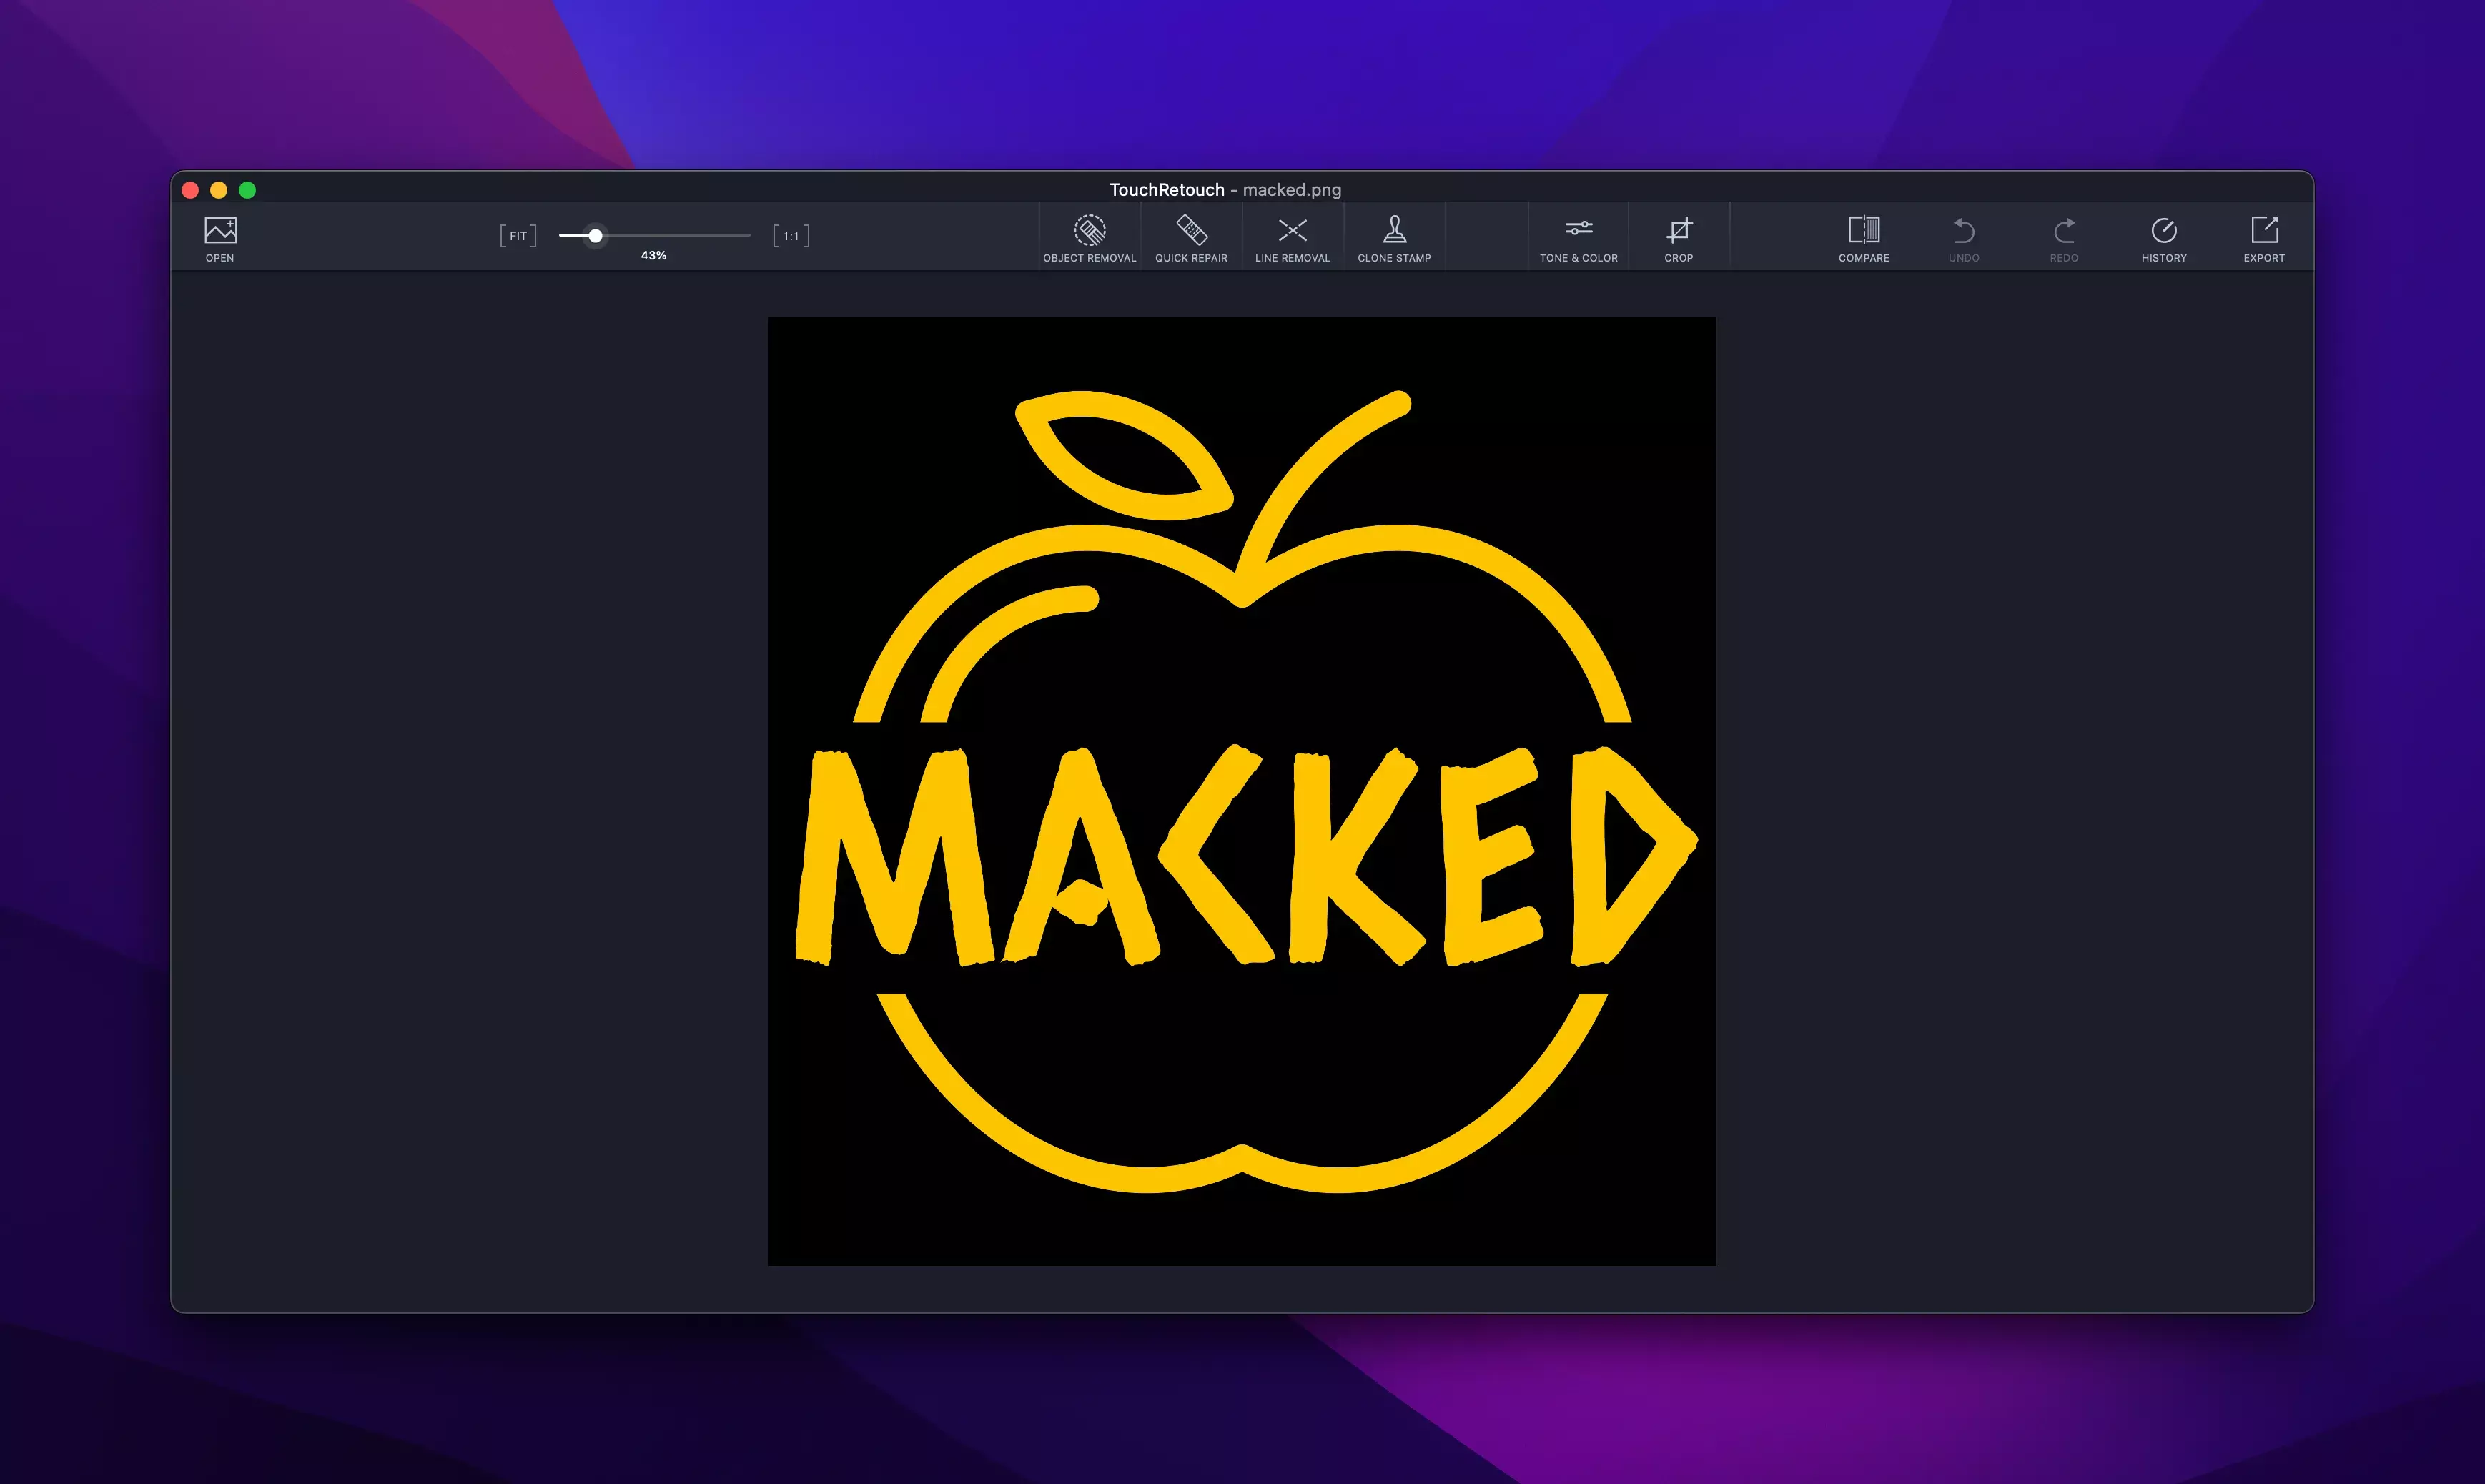
Task: Click the green fullscreen window button
Action: 247,190
